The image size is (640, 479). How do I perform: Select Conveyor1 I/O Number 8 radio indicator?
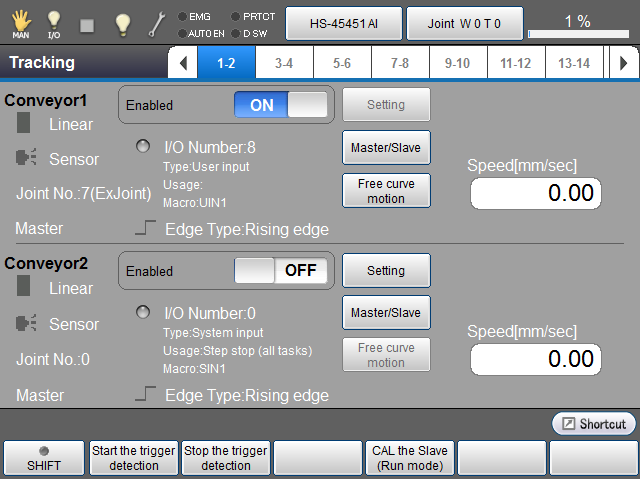[144, 147]
